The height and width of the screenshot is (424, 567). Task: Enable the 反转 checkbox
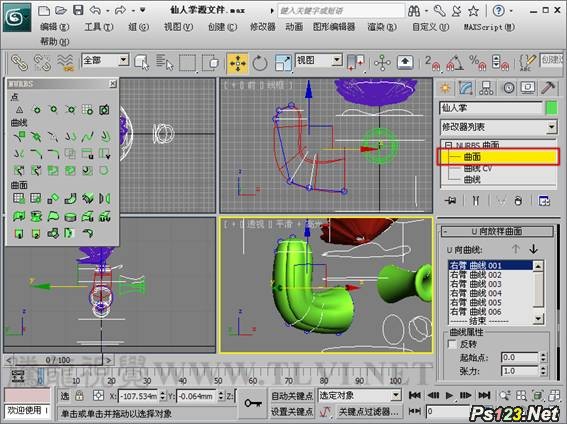pyautogui.click(x=452, y=344)
